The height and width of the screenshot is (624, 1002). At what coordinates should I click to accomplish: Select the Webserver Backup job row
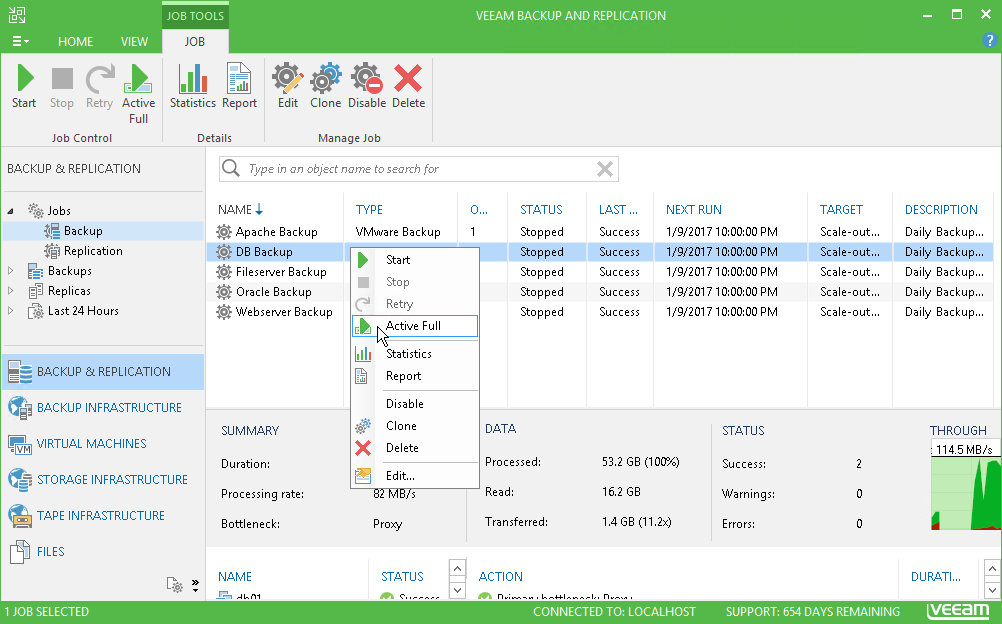[x=599, y=312]
